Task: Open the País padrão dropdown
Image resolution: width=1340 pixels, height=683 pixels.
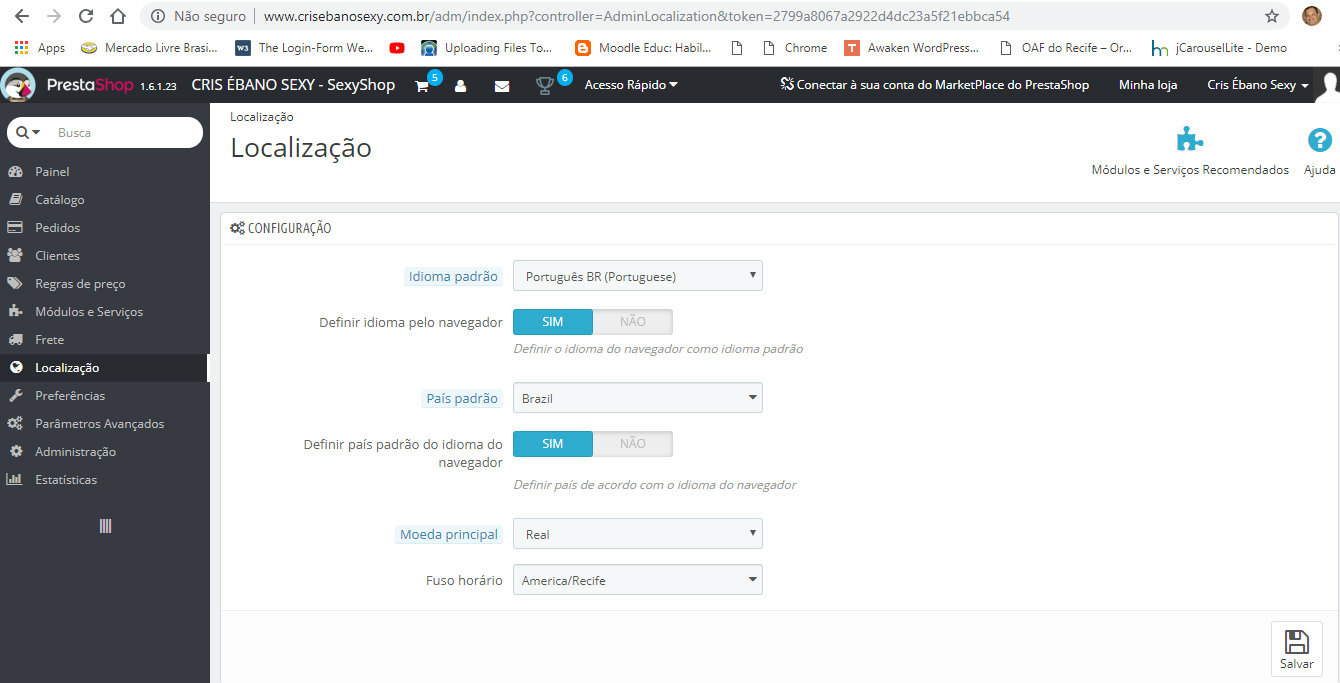Action: 638,398
